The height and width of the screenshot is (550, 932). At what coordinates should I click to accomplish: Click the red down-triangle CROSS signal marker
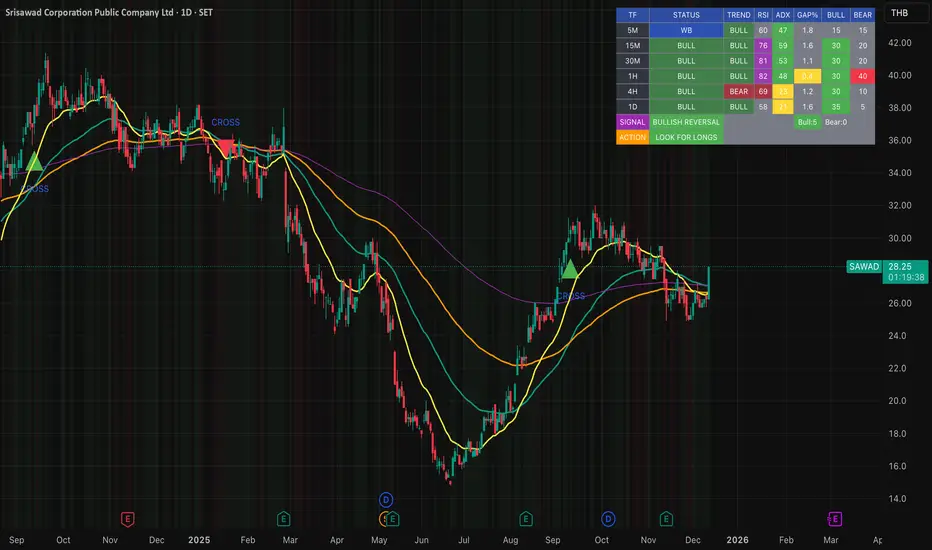226,148
